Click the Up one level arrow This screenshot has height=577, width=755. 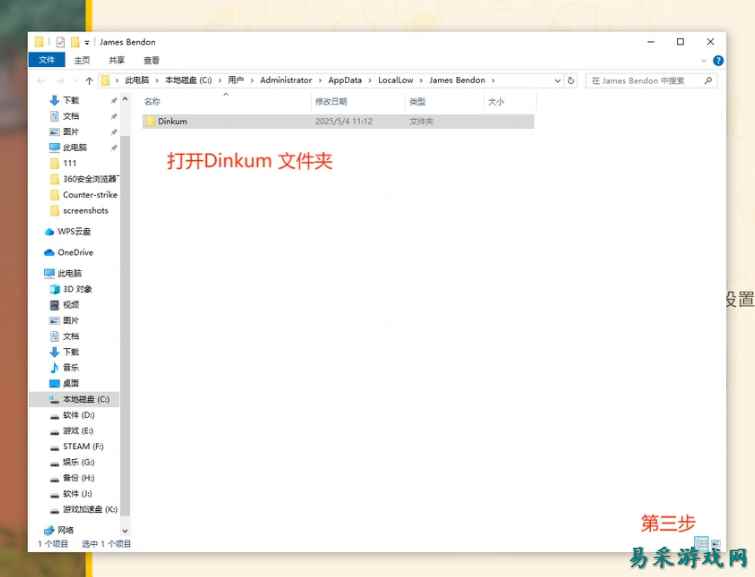click(x=89, y=80)
